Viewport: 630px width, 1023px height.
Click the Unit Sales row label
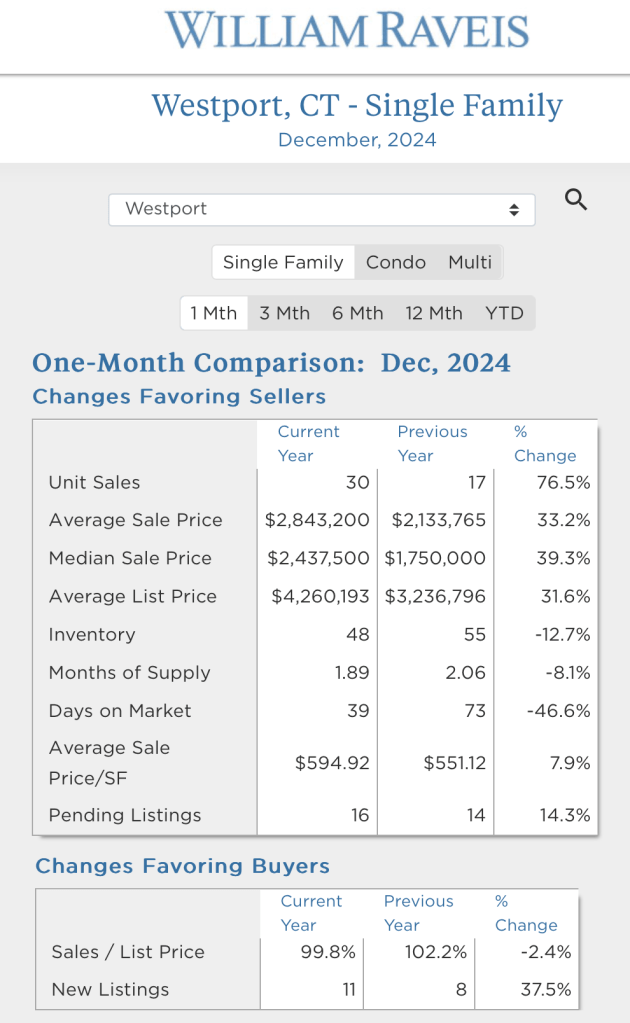[x=95, y=482]
